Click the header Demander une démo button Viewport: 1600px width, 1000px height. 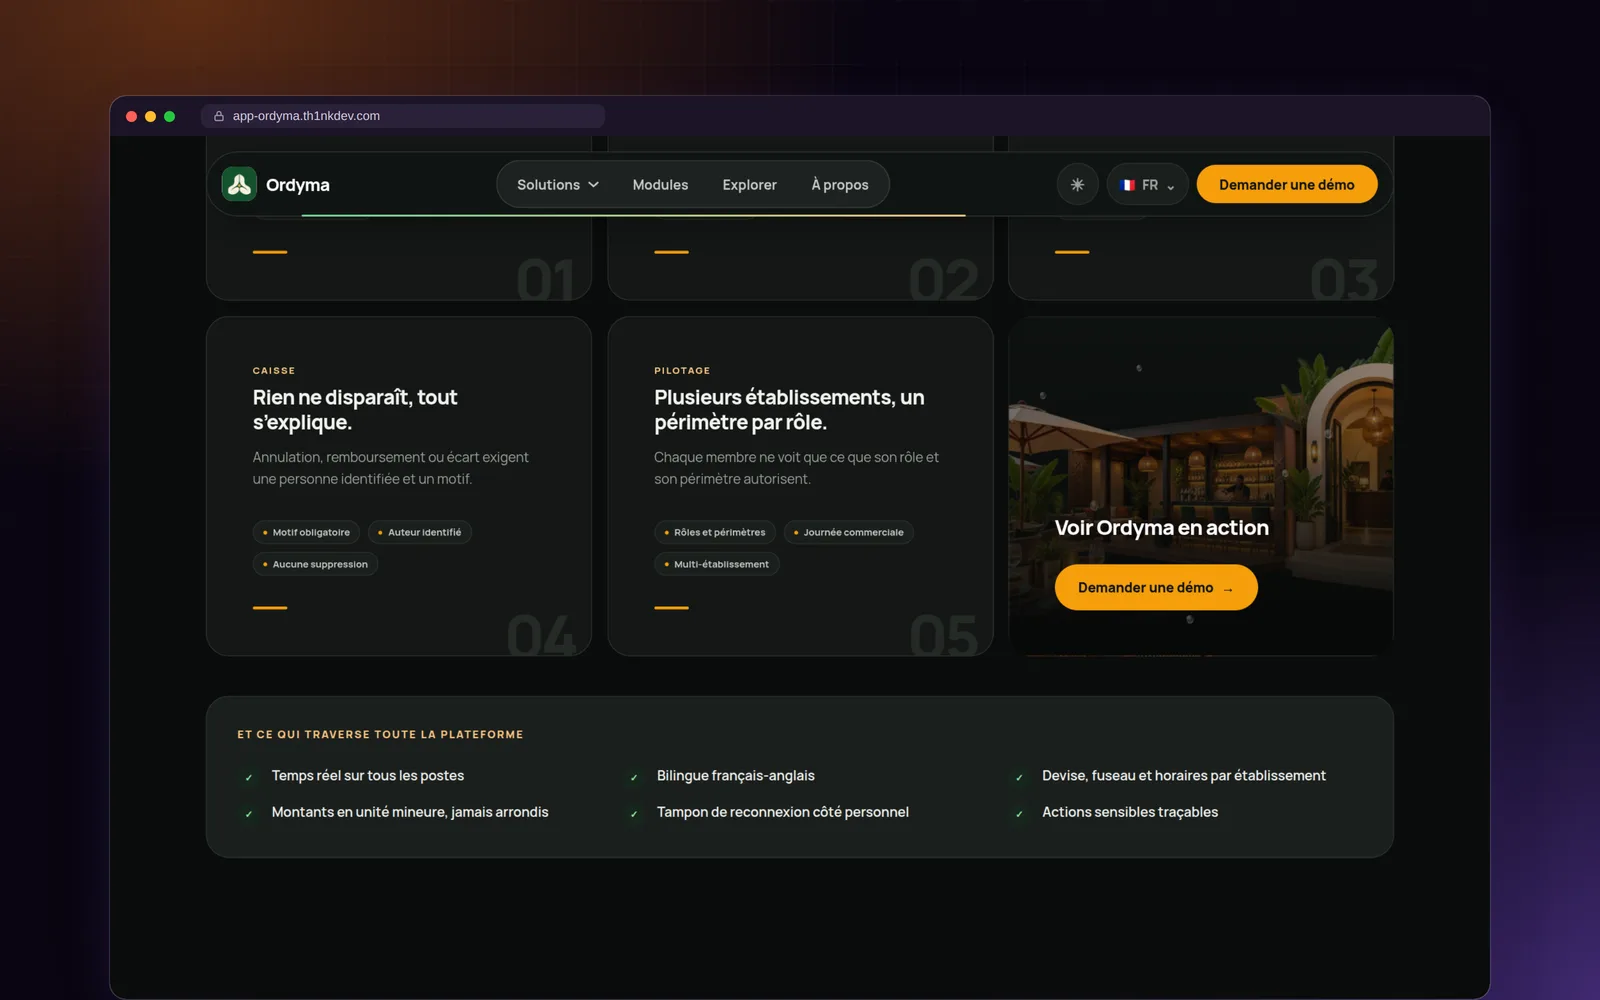click(1287, 185)
